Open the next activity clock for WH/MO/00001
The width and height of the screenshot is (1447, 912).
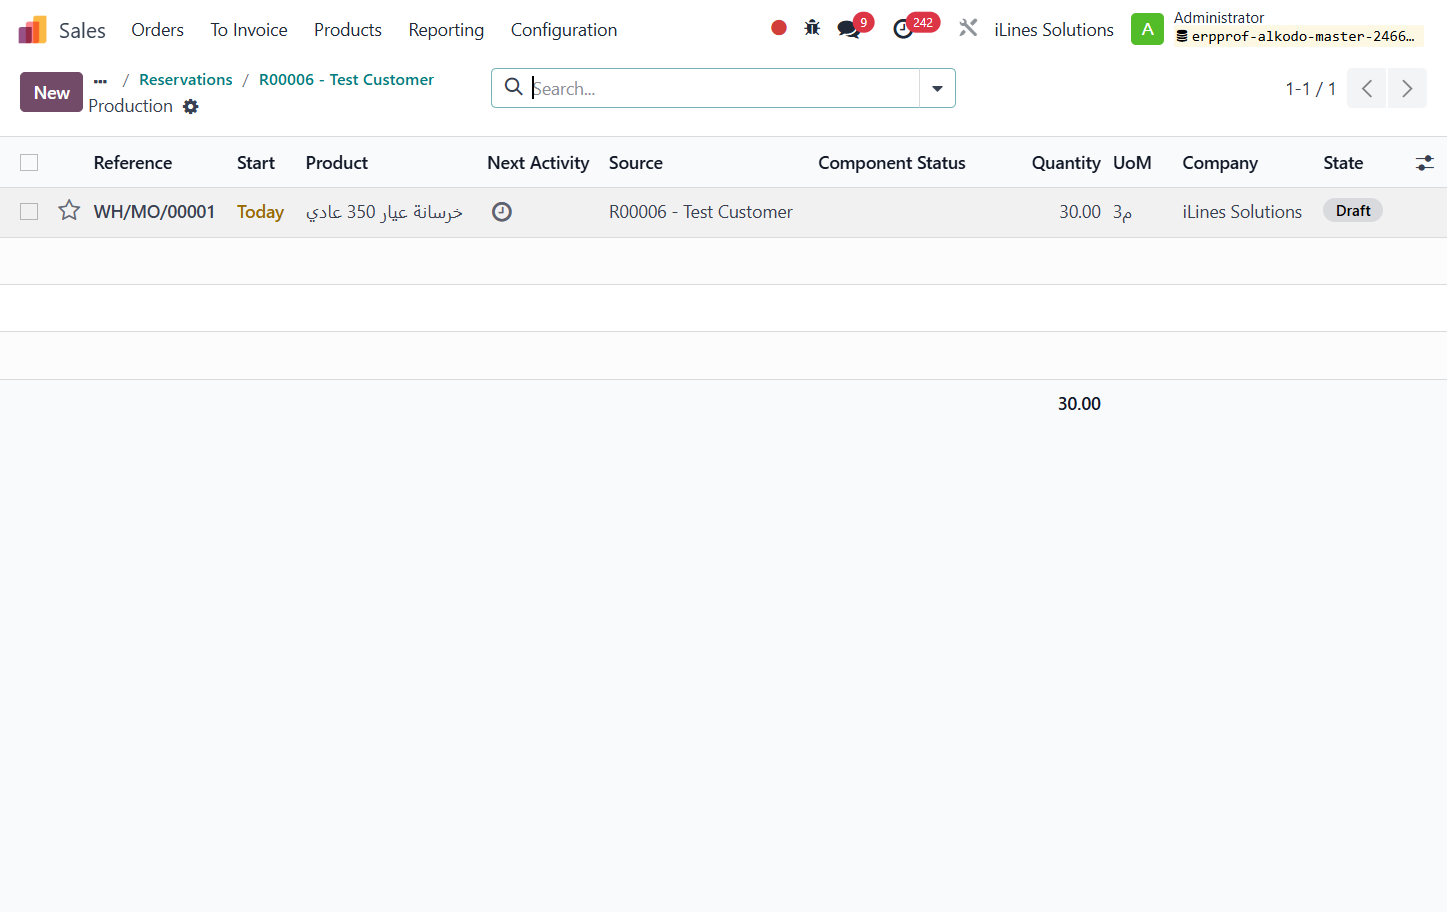(502, 211)
